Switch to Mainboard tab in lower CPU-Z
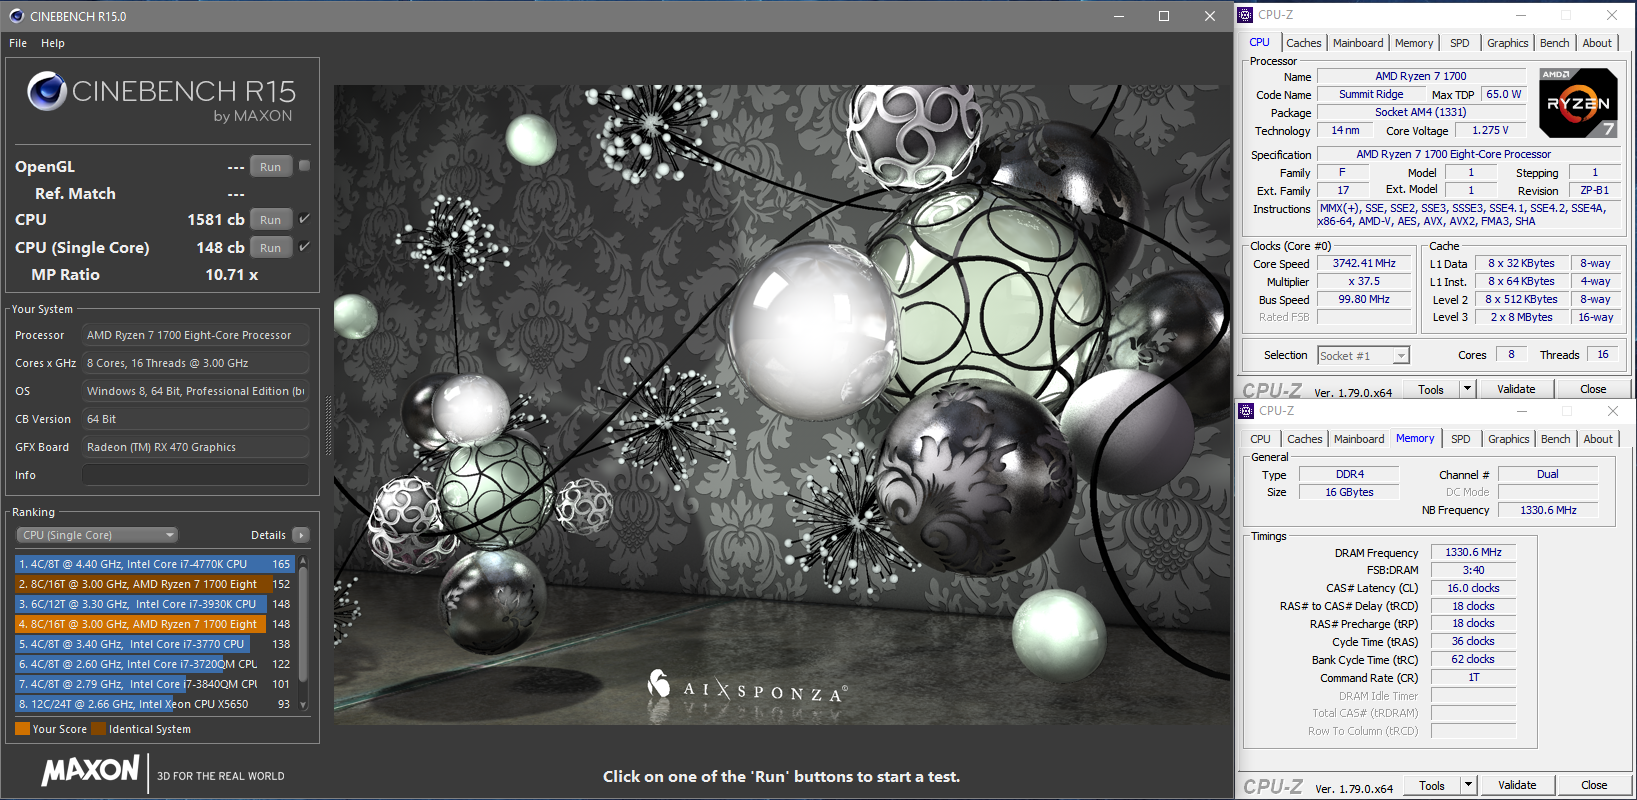 point(1359,439)
